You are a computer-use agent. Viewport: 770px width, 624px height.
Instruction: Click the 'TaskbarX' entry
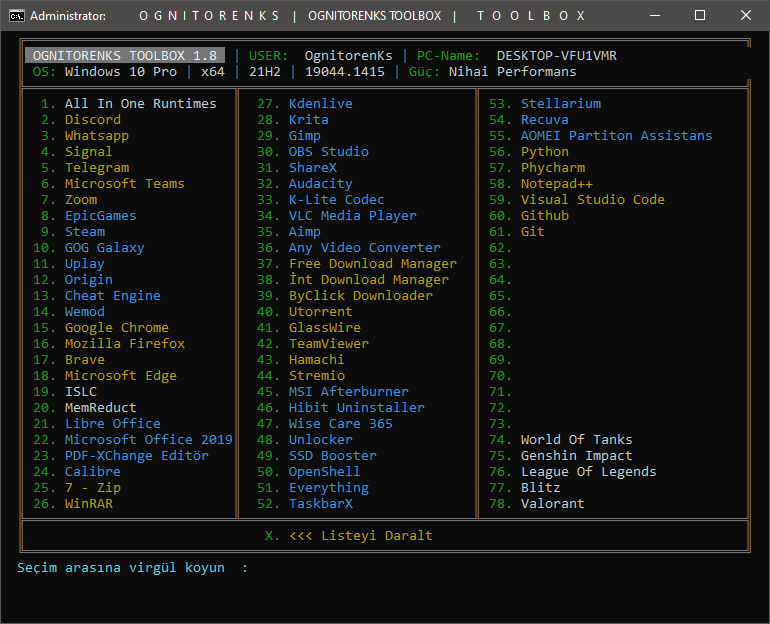click(321, 504)
